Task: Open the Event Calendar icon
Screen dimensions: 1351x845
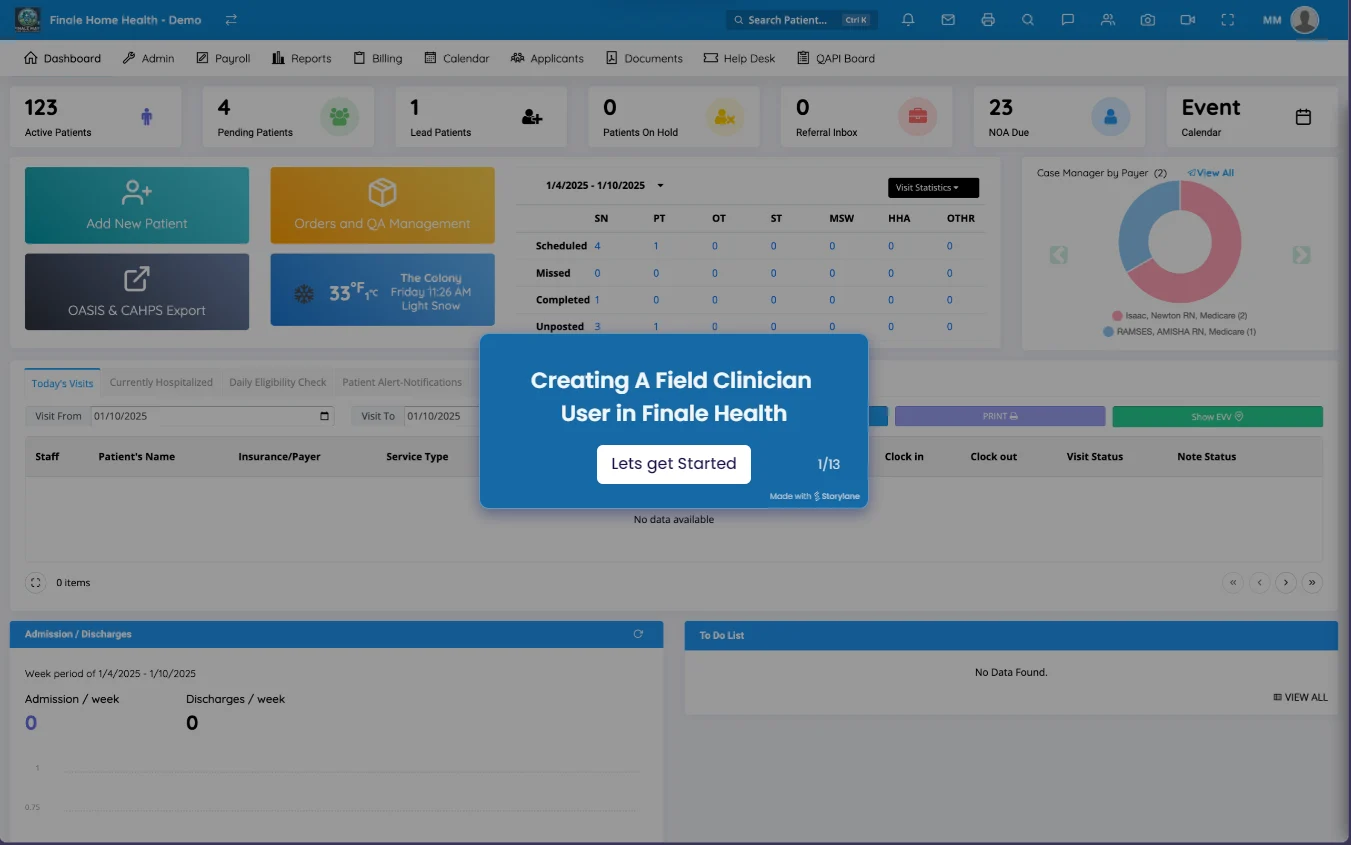Action: coord(1303,117)
